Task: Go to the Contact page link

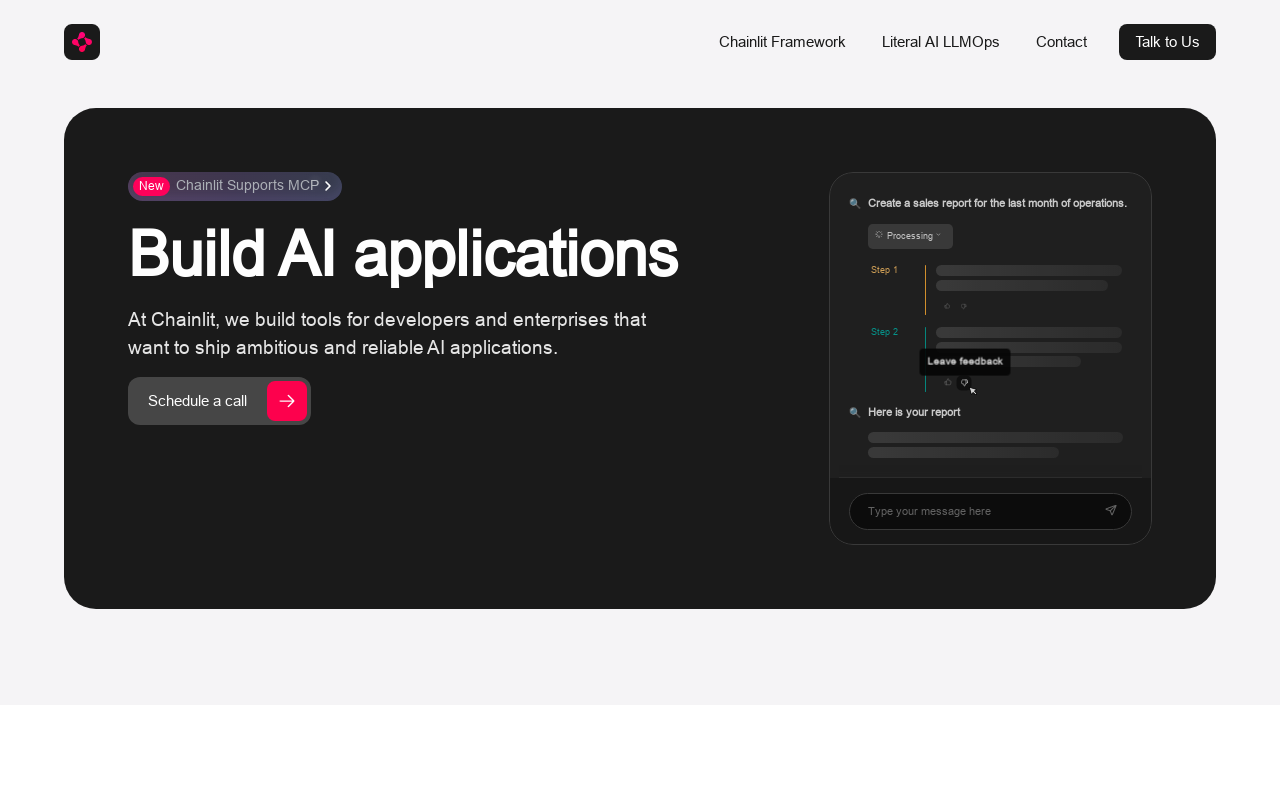Action: point(1061,42)
